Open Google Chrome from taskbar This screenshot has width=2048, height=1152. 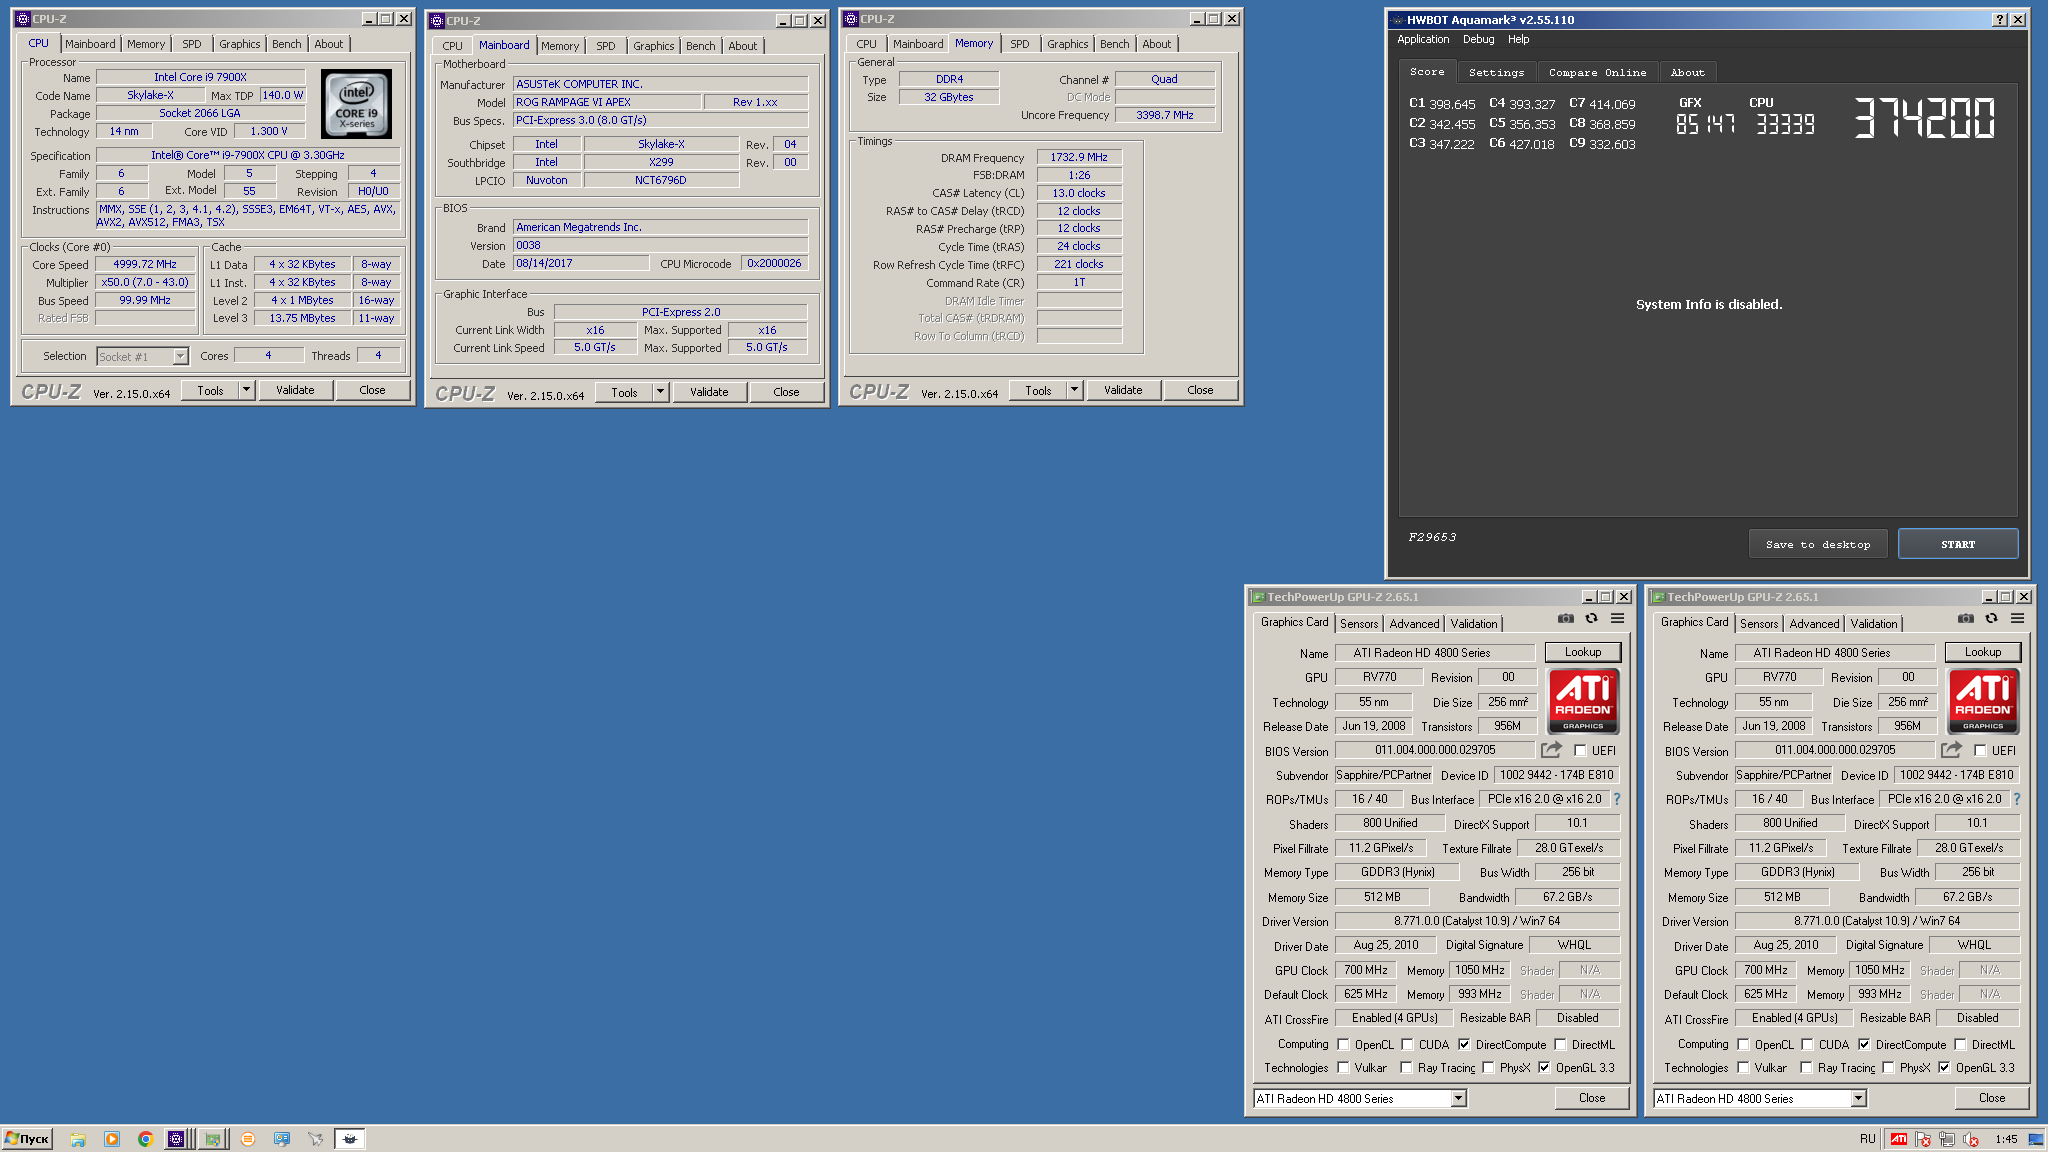145,1139
